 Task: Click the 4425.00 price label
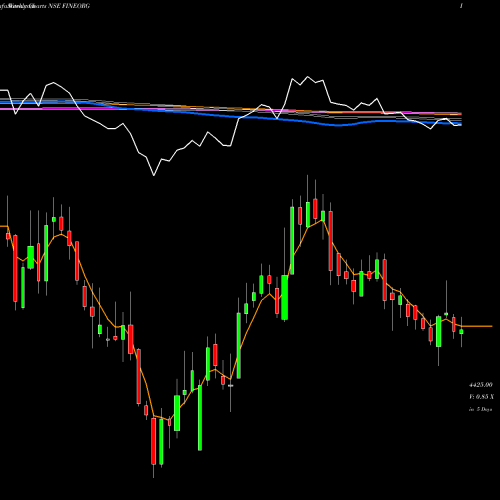click(481, 385)
